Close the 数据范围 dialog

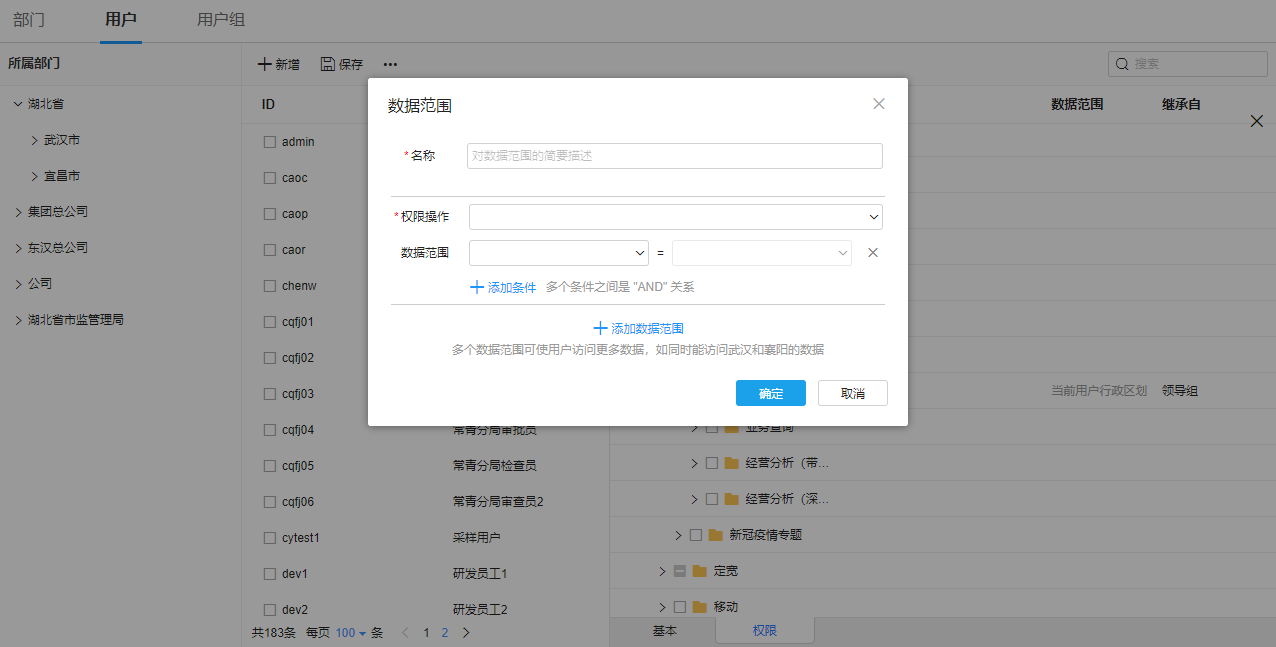coord(879,104)
